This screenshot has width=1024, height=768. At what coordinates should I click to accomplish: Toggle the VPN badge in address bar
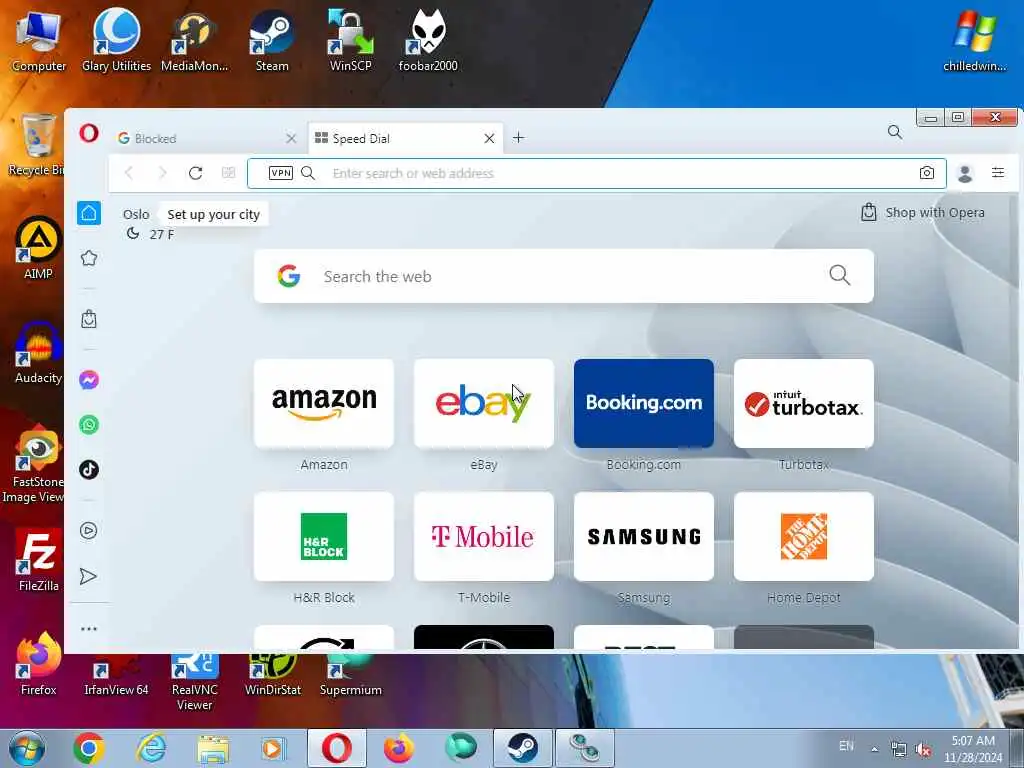281,173
